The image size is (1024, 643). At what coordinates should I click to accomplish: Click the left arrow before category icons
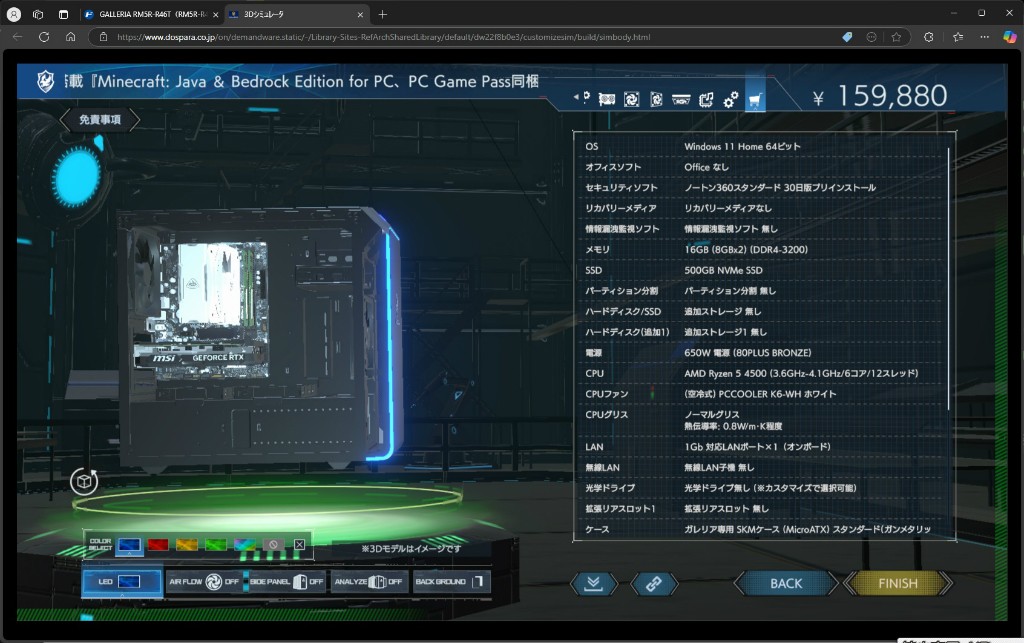(577, 97)
